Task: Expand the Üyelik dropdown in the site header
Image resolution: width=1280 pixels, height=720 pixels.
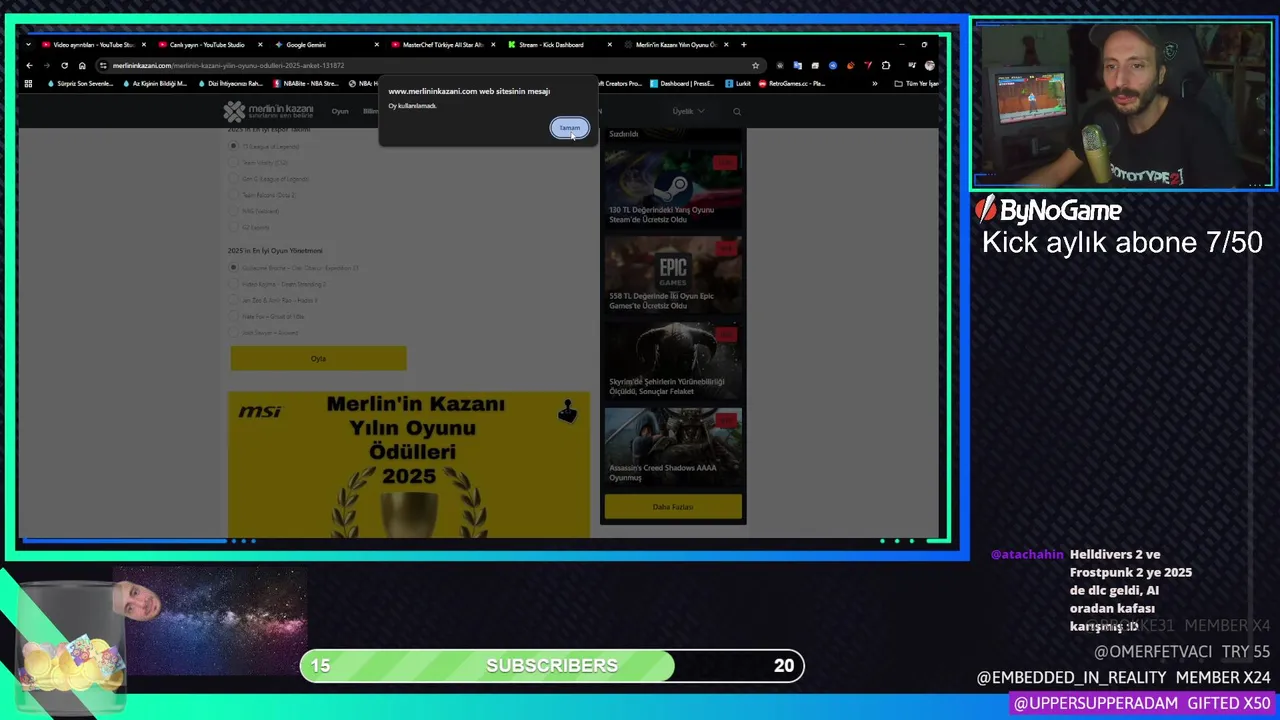Action: (x=688, y=111)
